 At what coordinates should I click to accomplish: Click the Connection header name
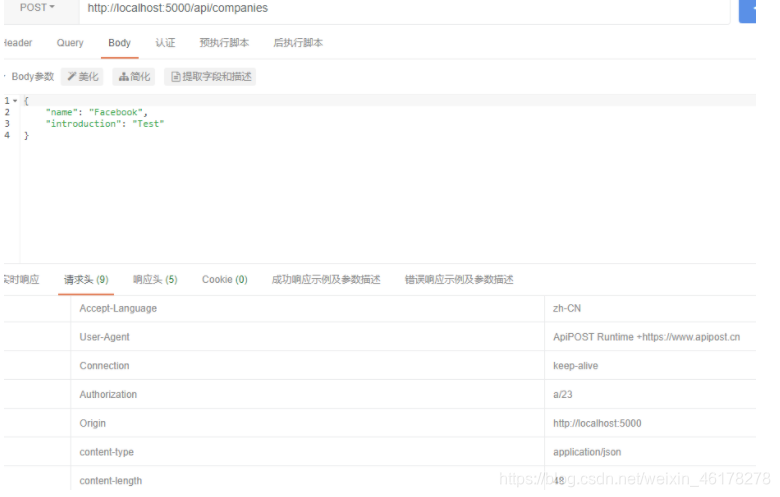[x=104, y=366]
